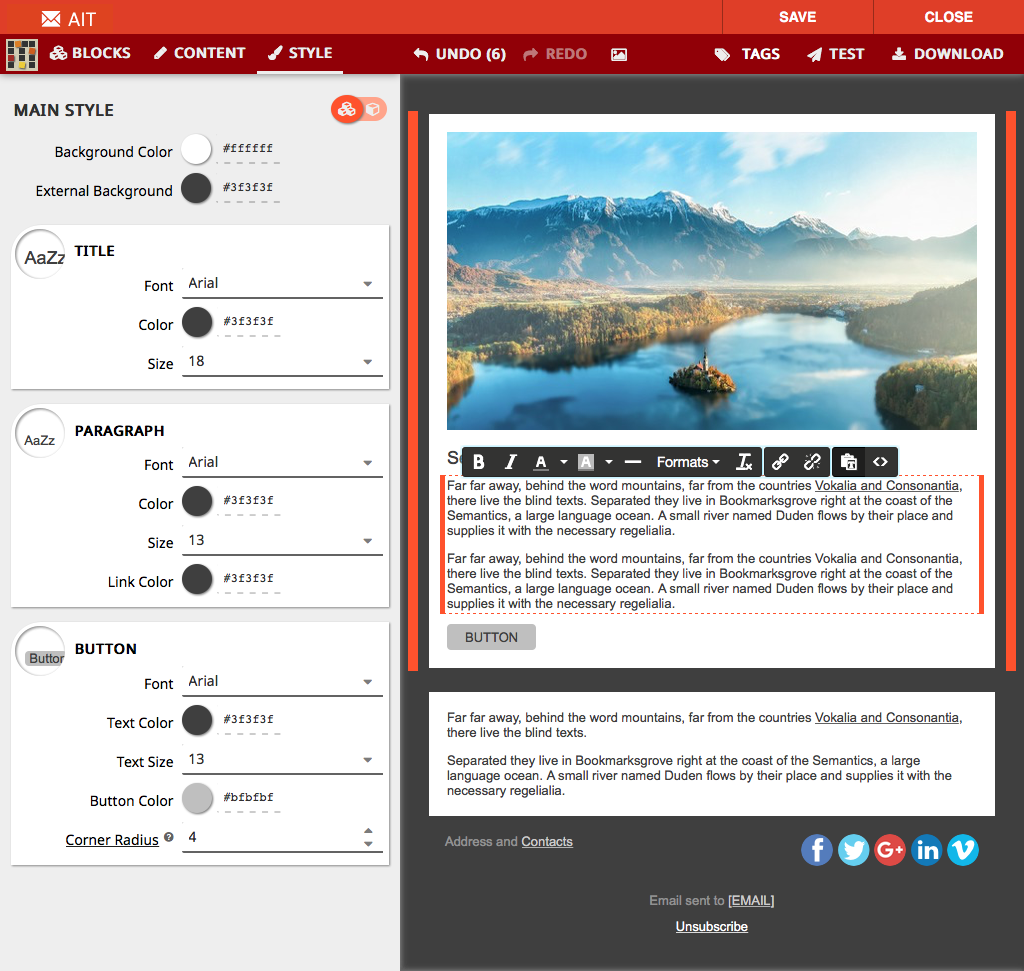Open the source code editor icon

(x=880, y=462)
